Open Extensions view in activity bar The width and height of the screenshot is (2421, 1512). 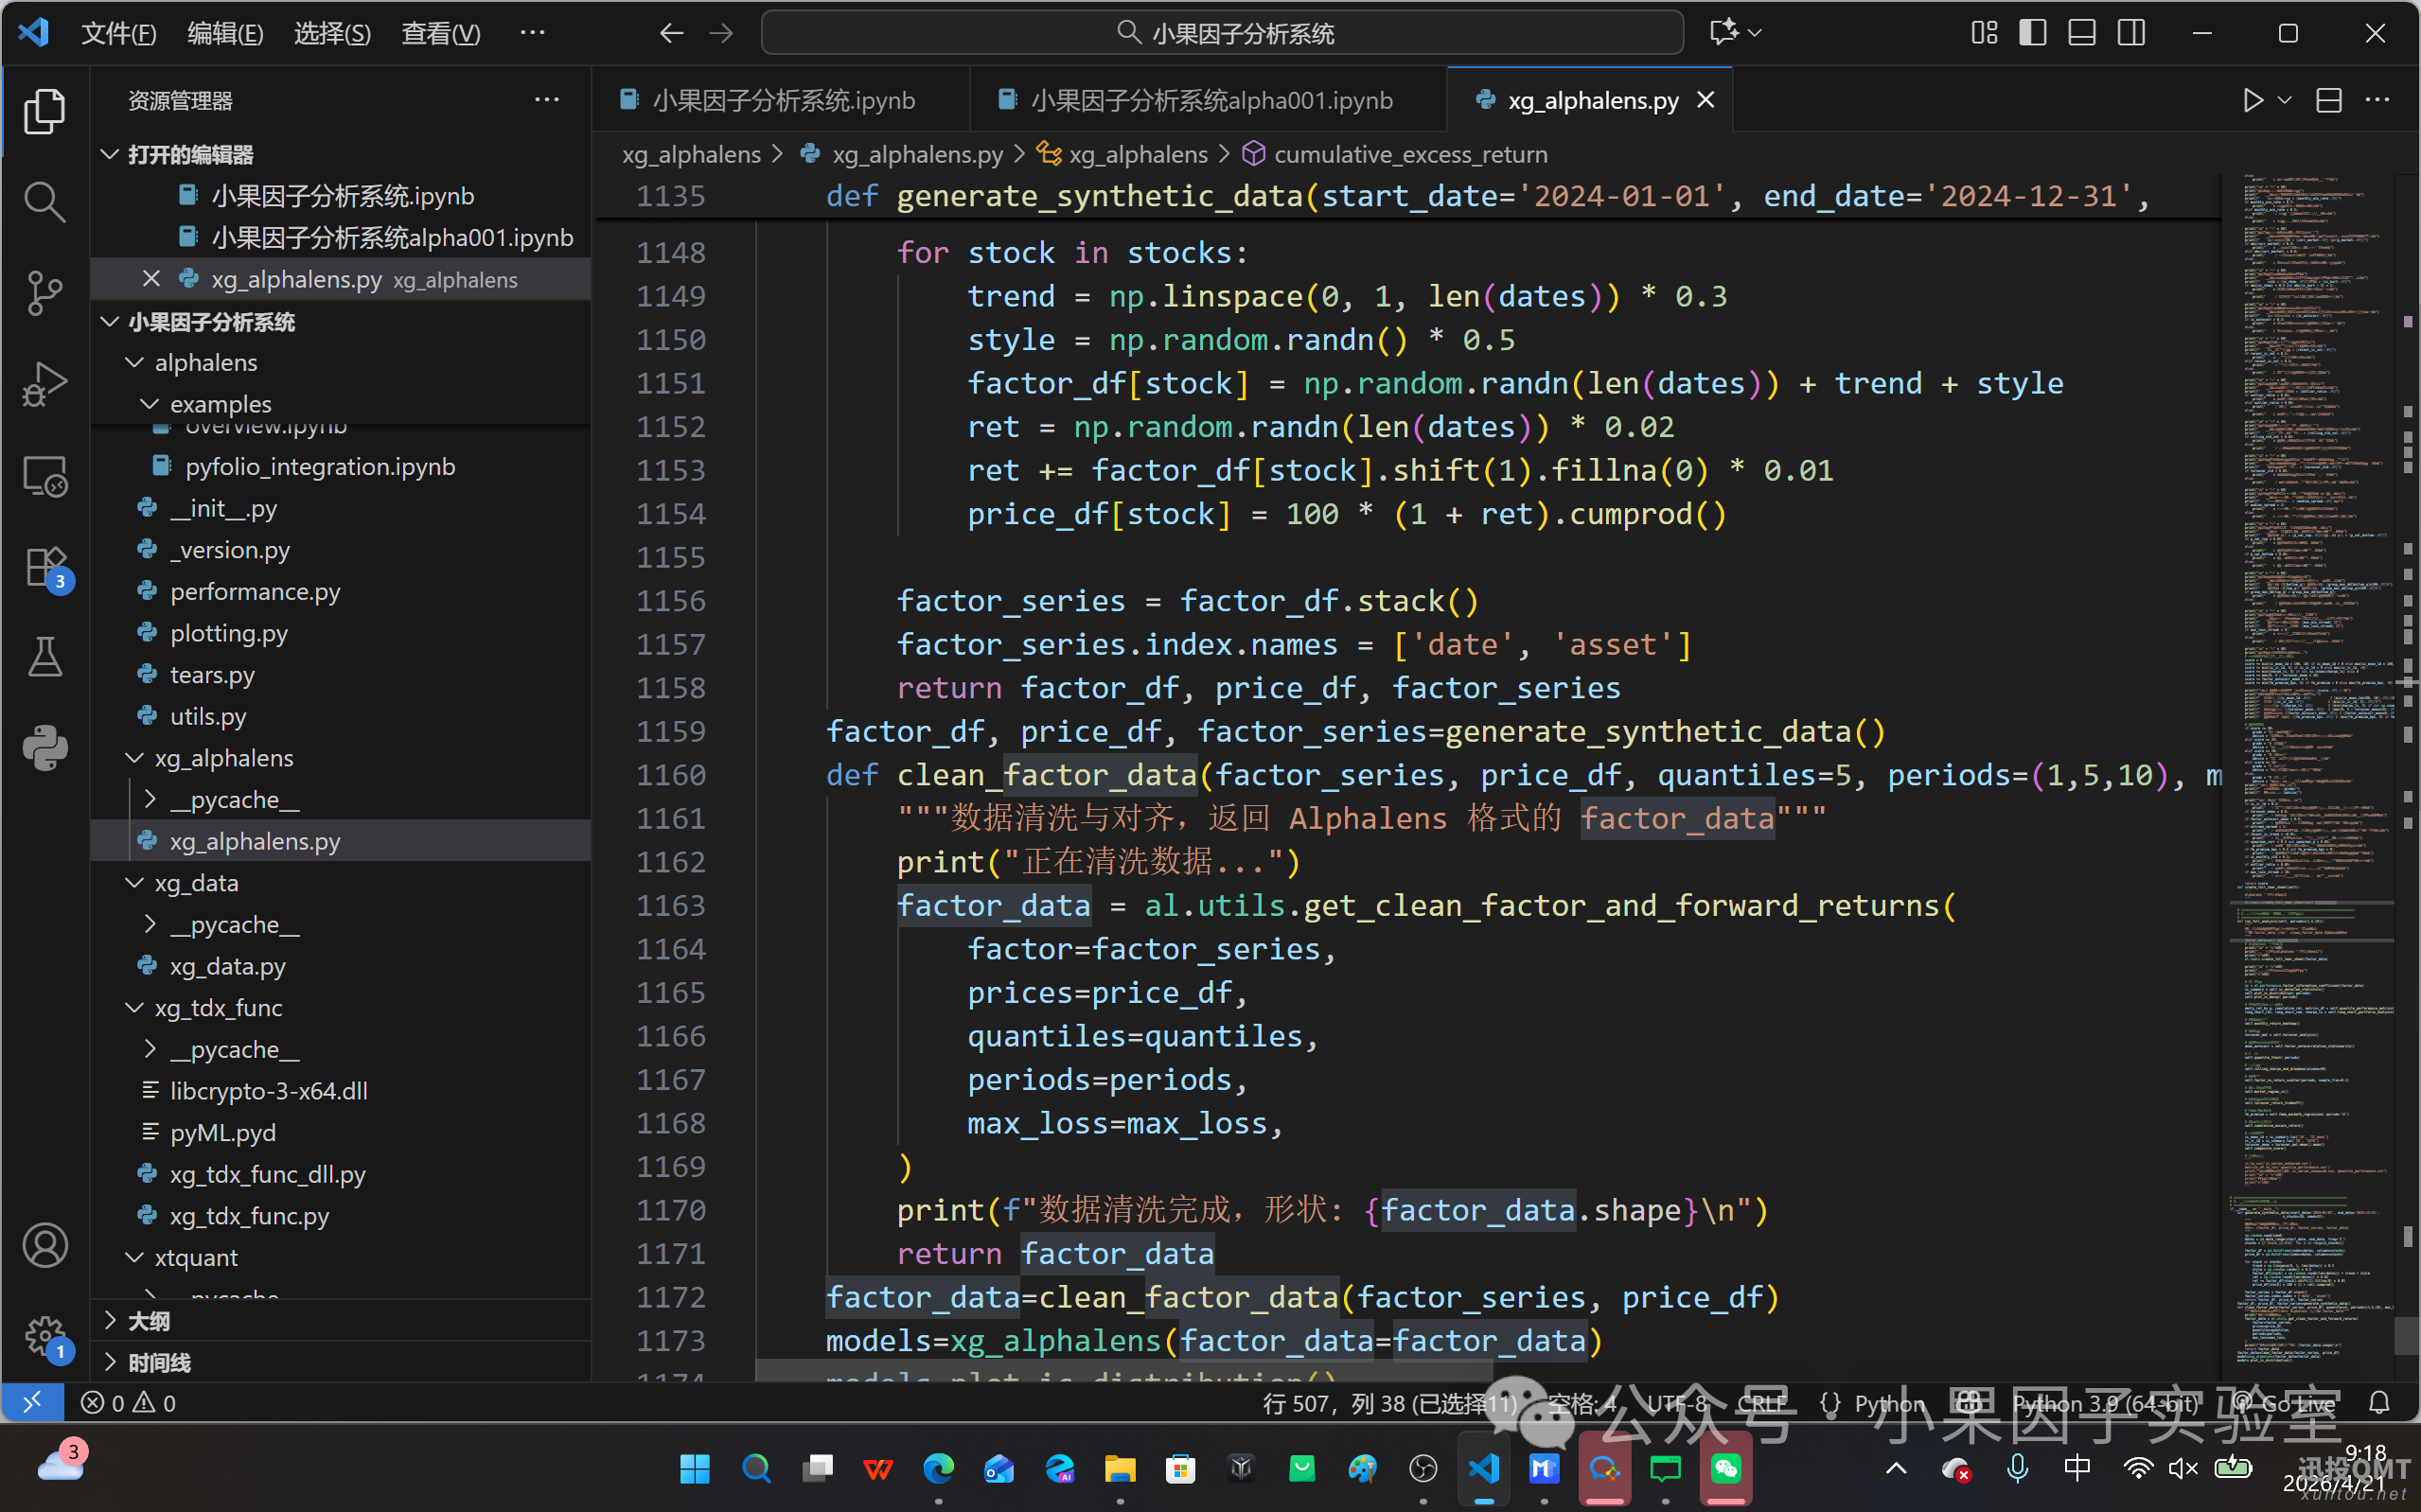point(44,568)
